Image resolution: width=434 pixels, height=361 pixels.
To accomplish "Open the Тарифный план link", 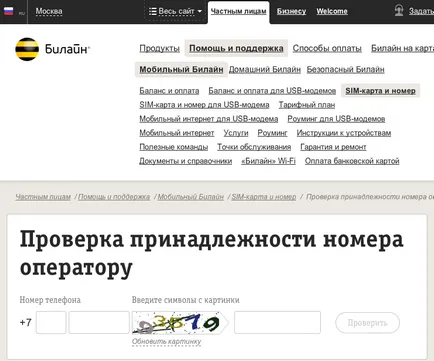I will [x=307, y=105].
